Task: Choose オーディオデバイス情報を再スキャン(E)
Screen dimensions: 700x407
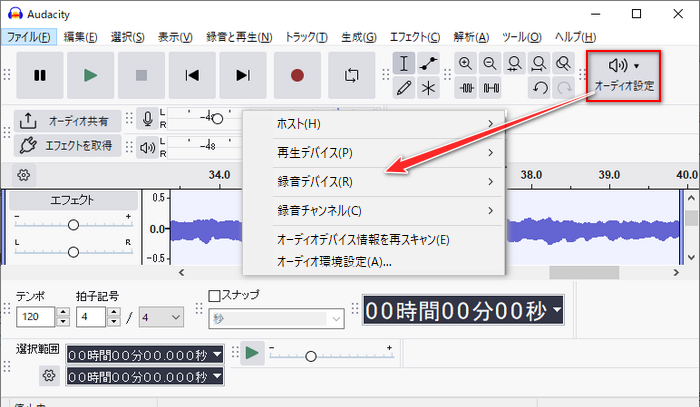Action: point(374,240)
